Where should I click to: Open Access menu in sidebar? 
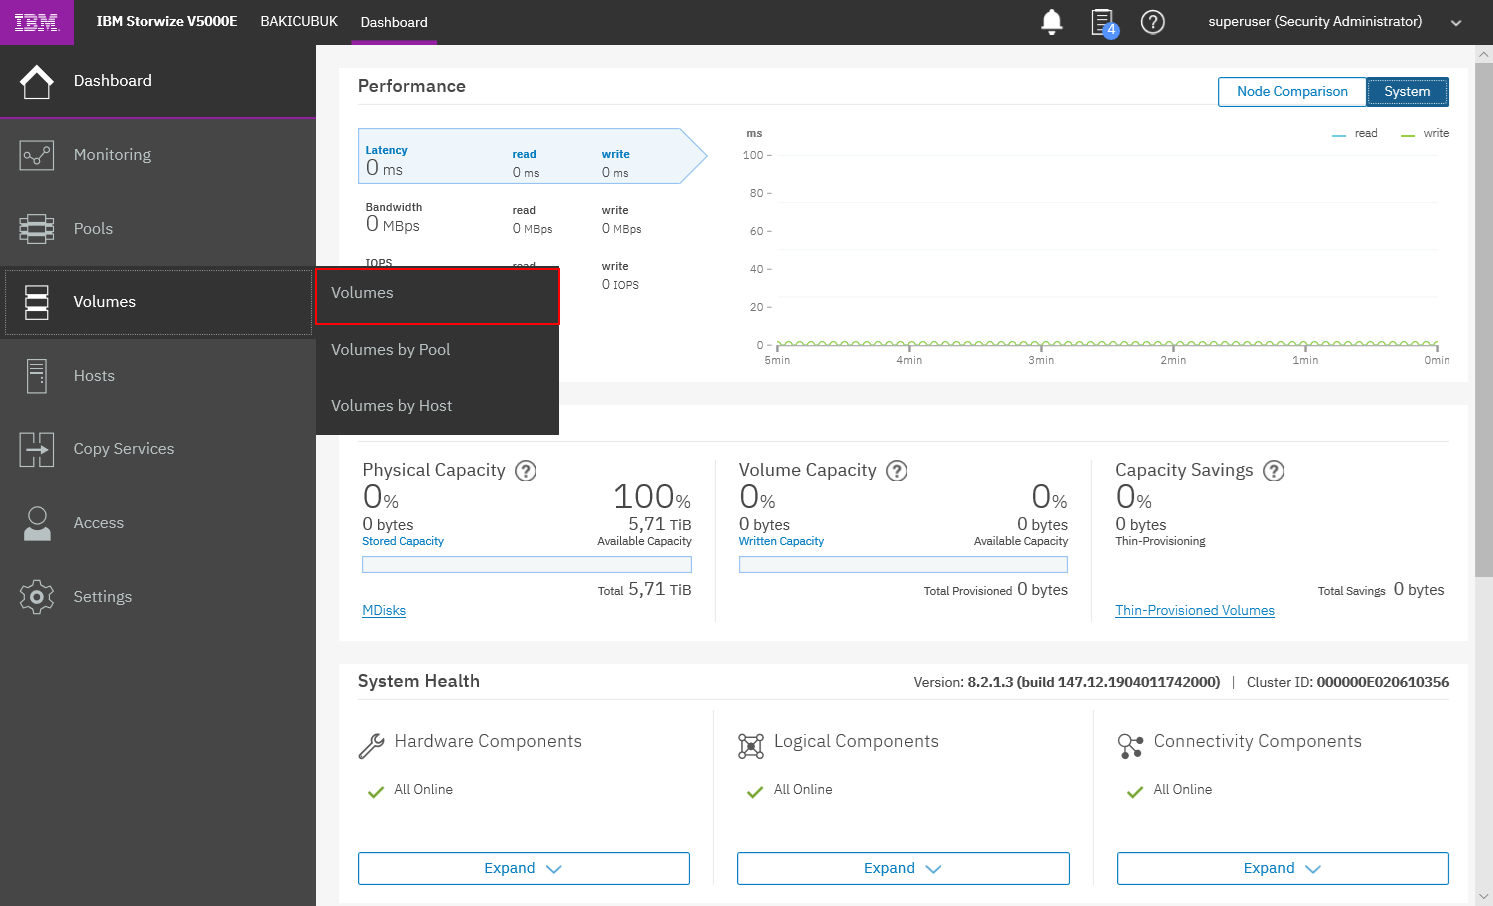coord(158,524)
